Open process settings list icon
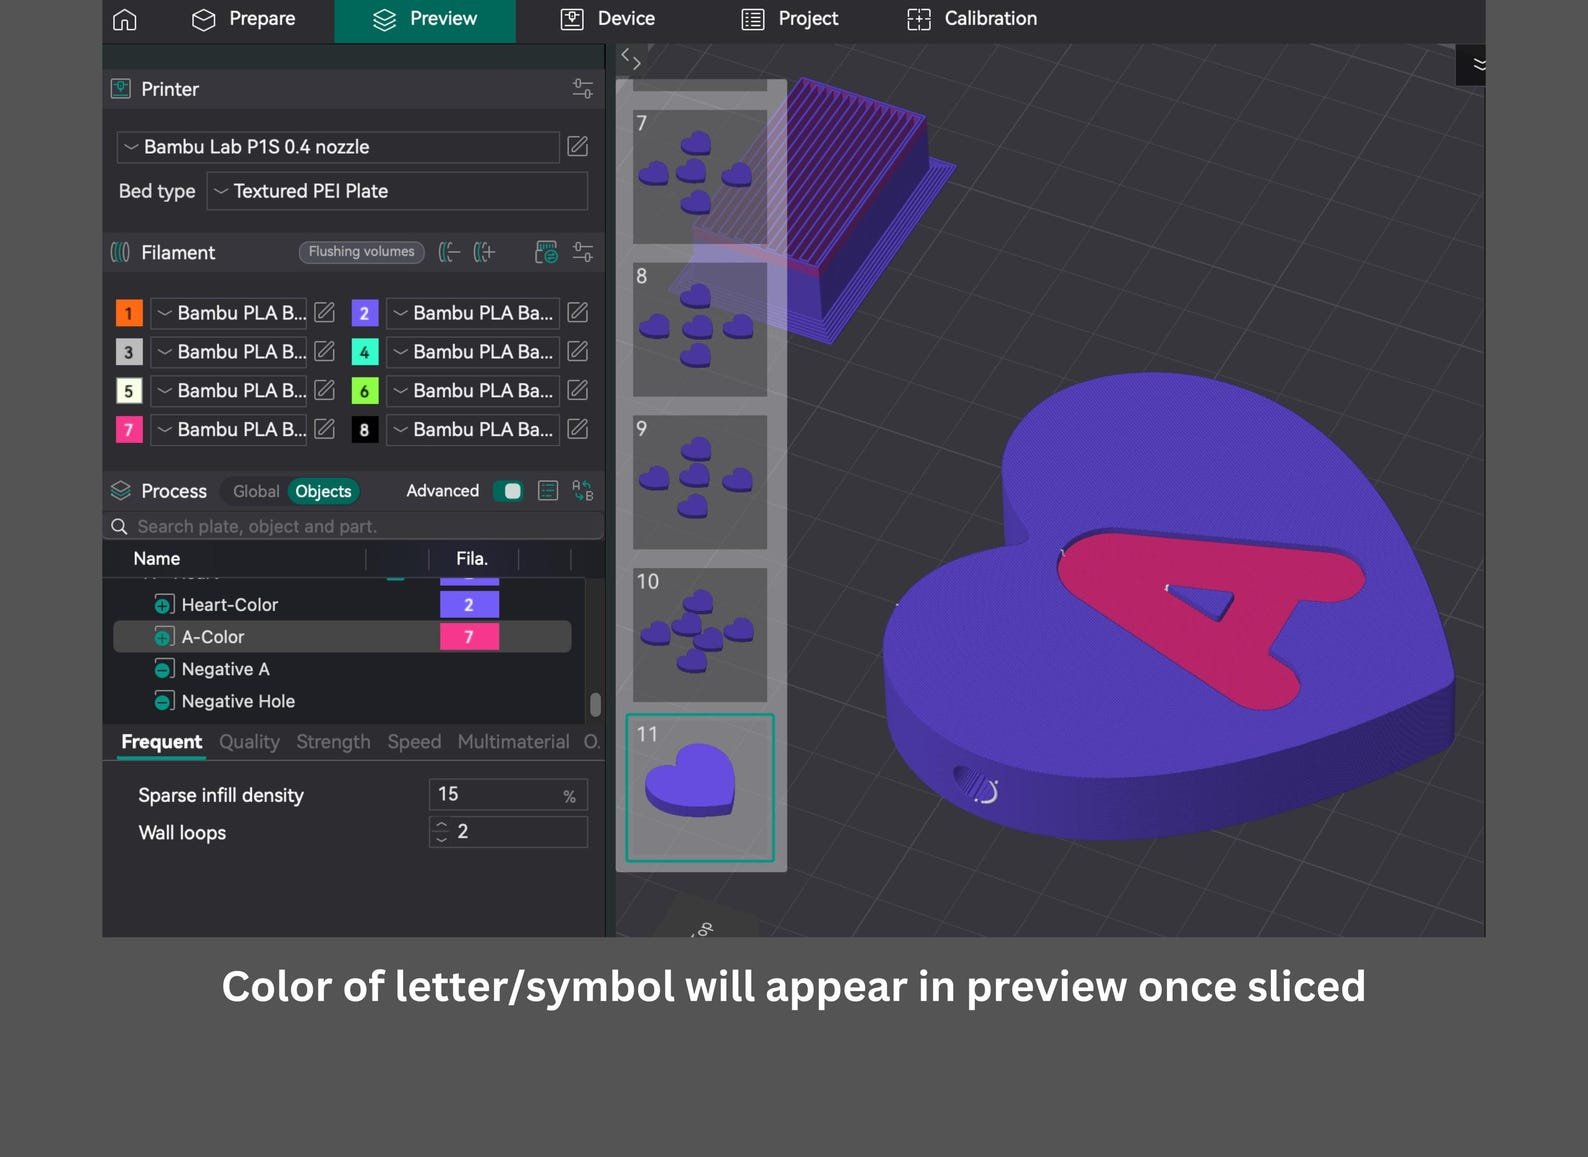Image resolution: width=1588 pixels, height=1157 pixels. coord(548,491)
